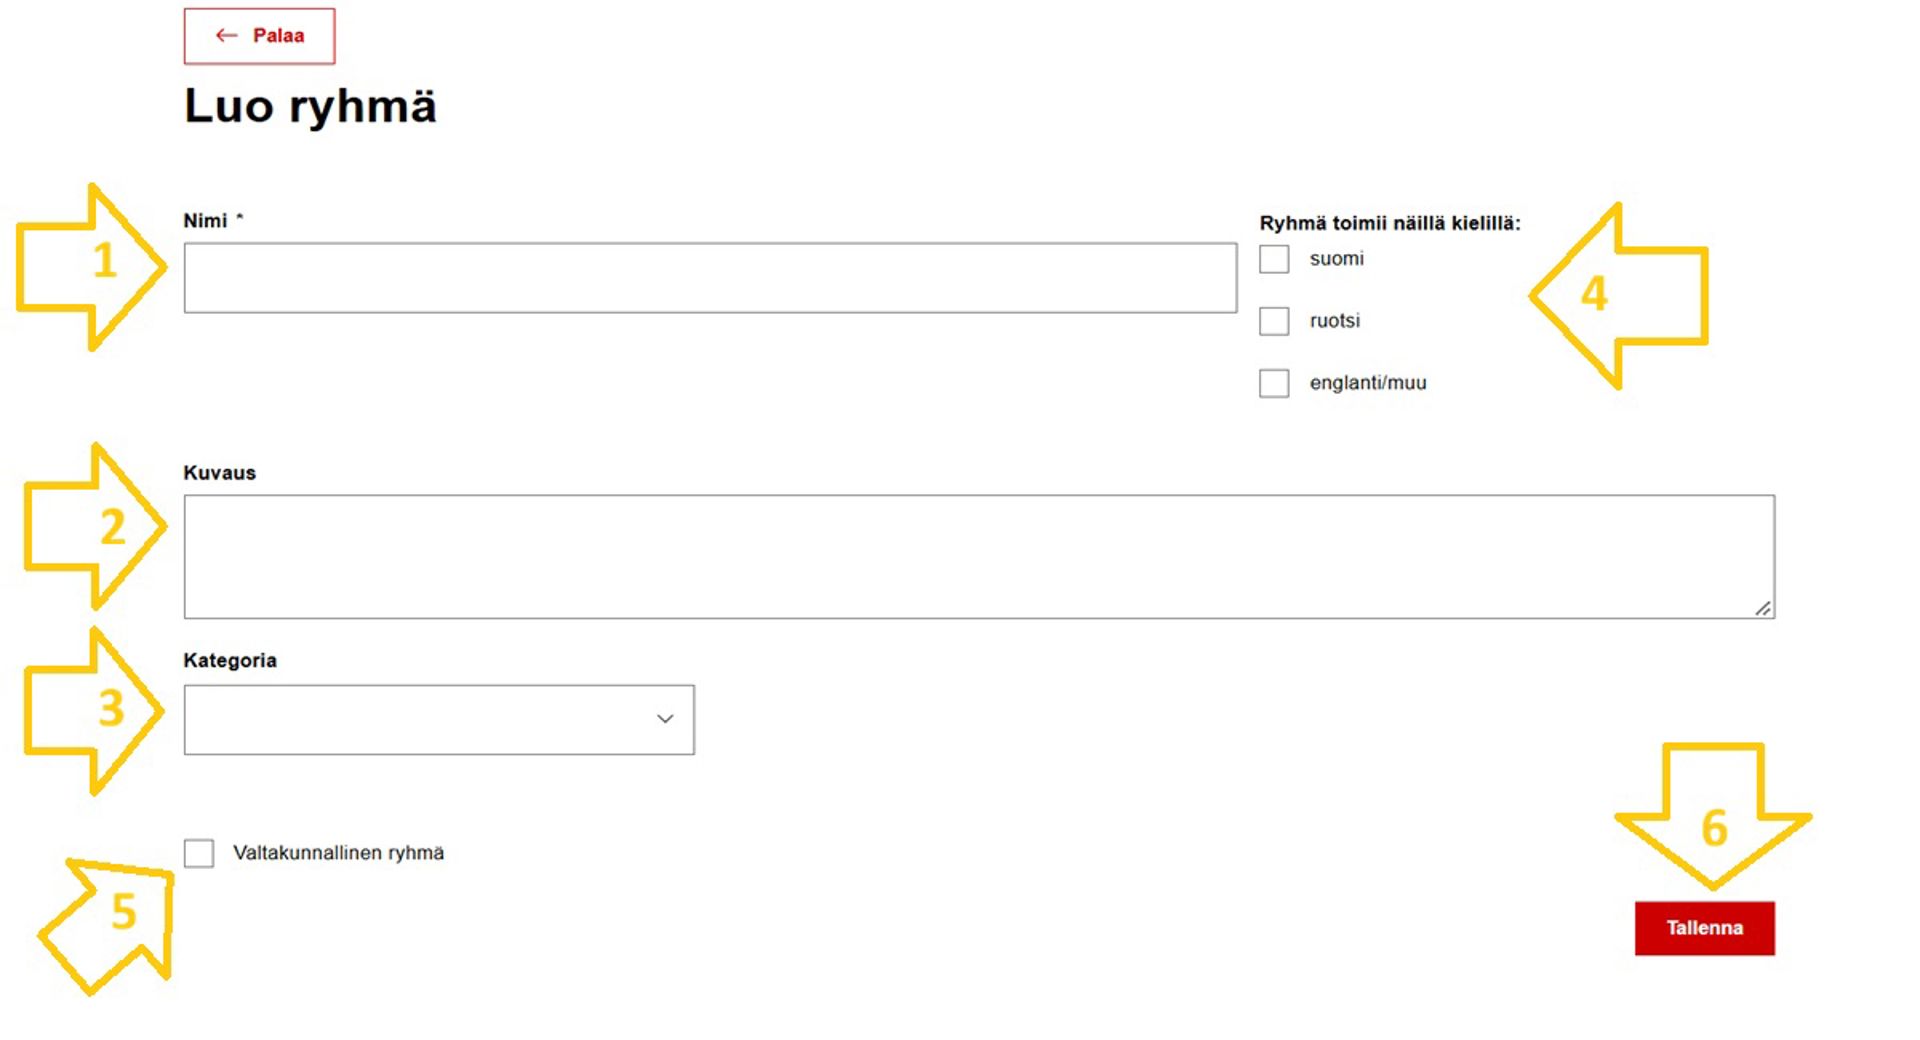The height and width of the screenshot is (1040, 1920).
Task: Open the Kategoria dropdown
Action: coord(439,720)
